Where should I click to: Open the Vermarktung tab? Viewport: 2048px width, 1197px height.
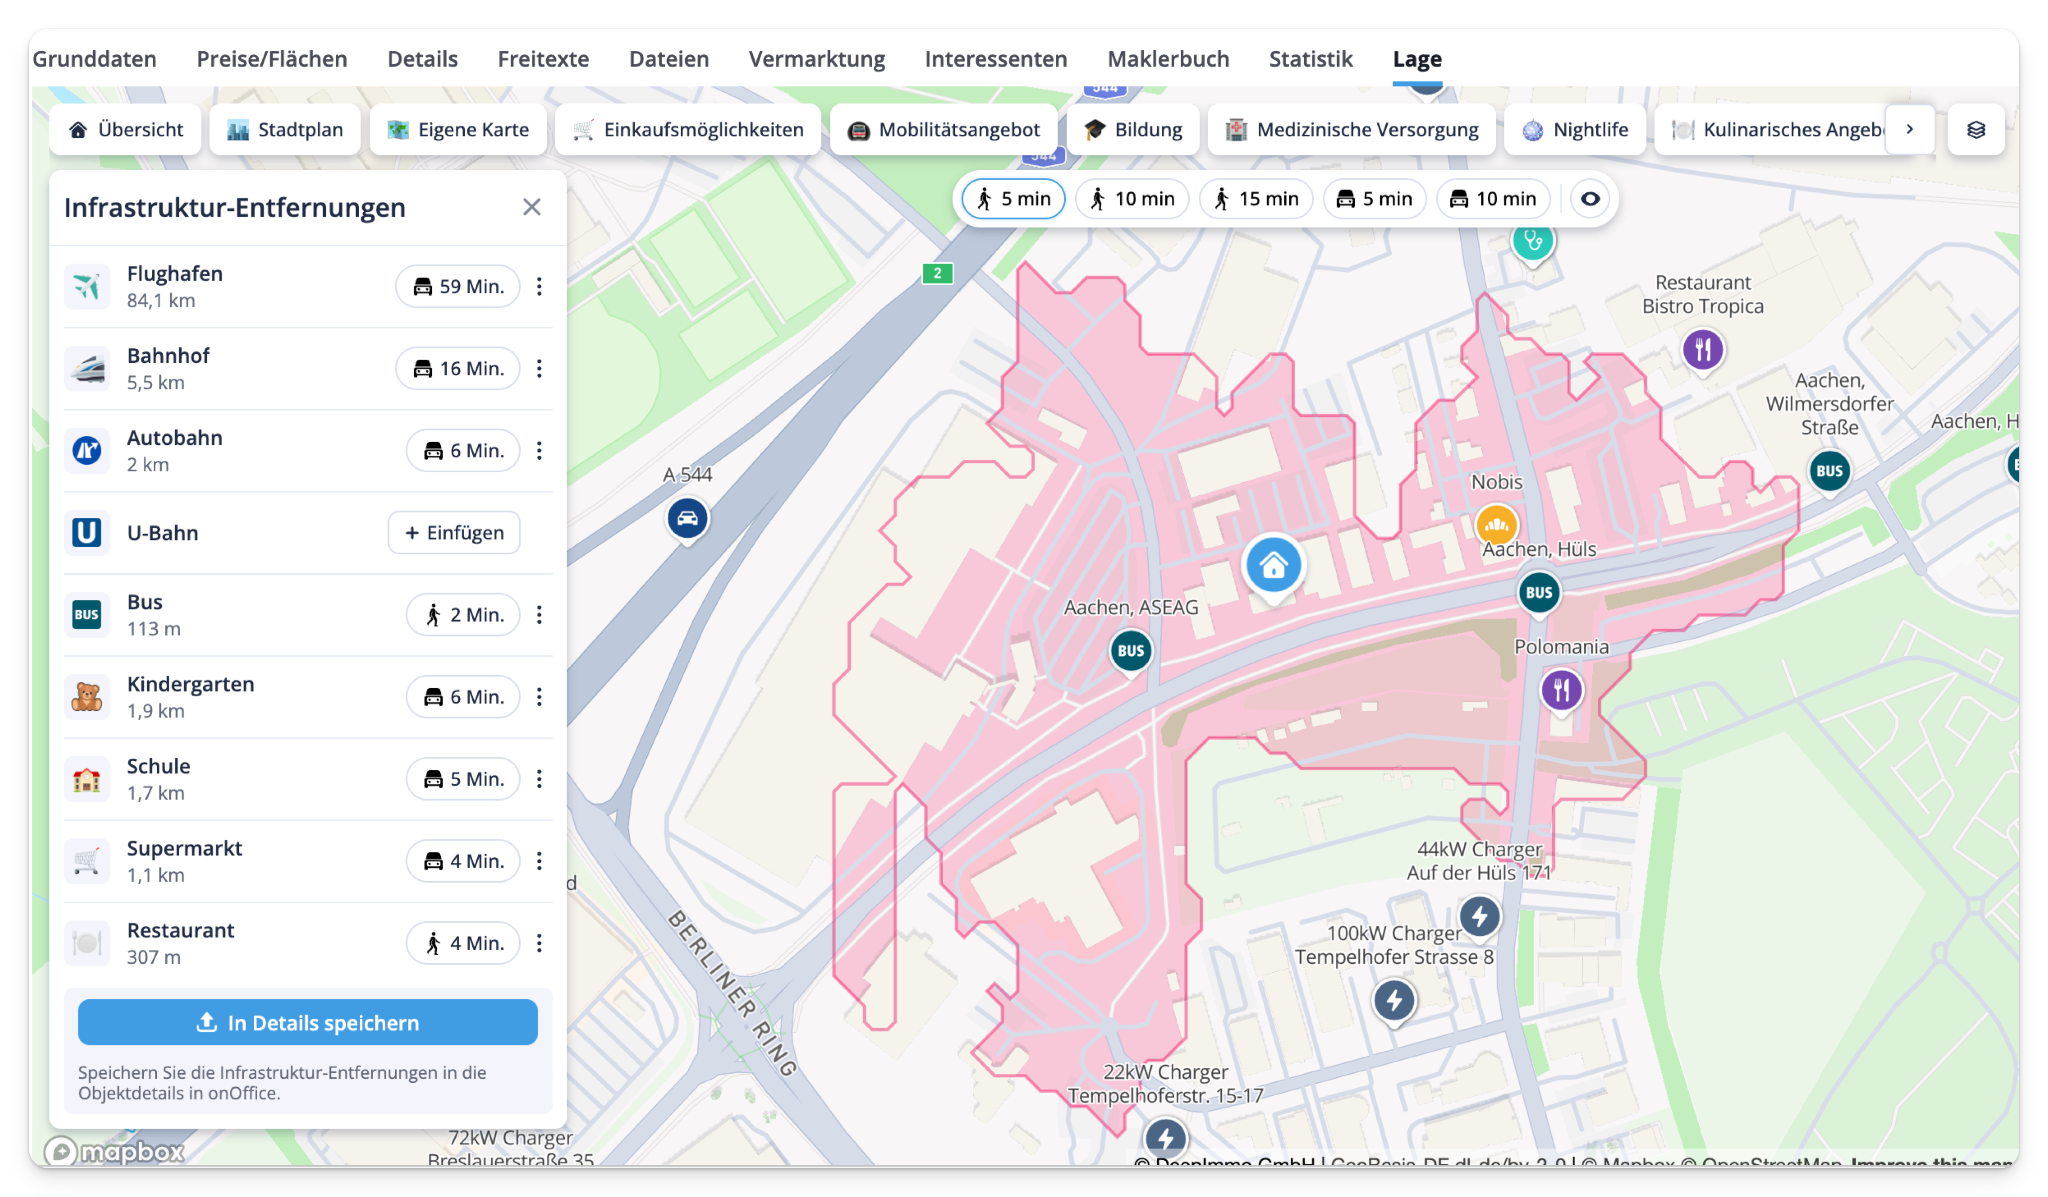(x=816, y=59)
